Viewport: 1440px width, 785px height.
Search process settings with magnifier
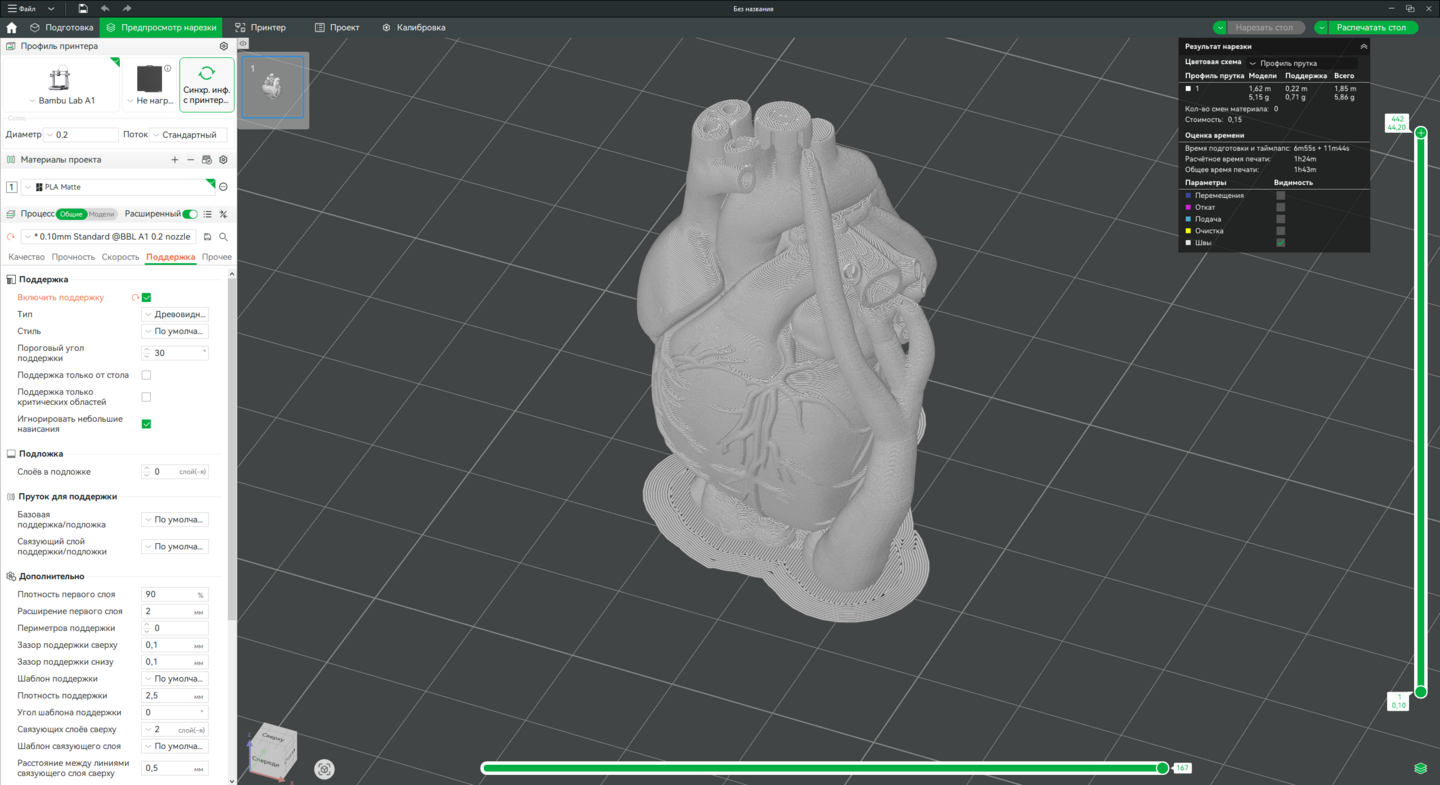tap(223, 237)
